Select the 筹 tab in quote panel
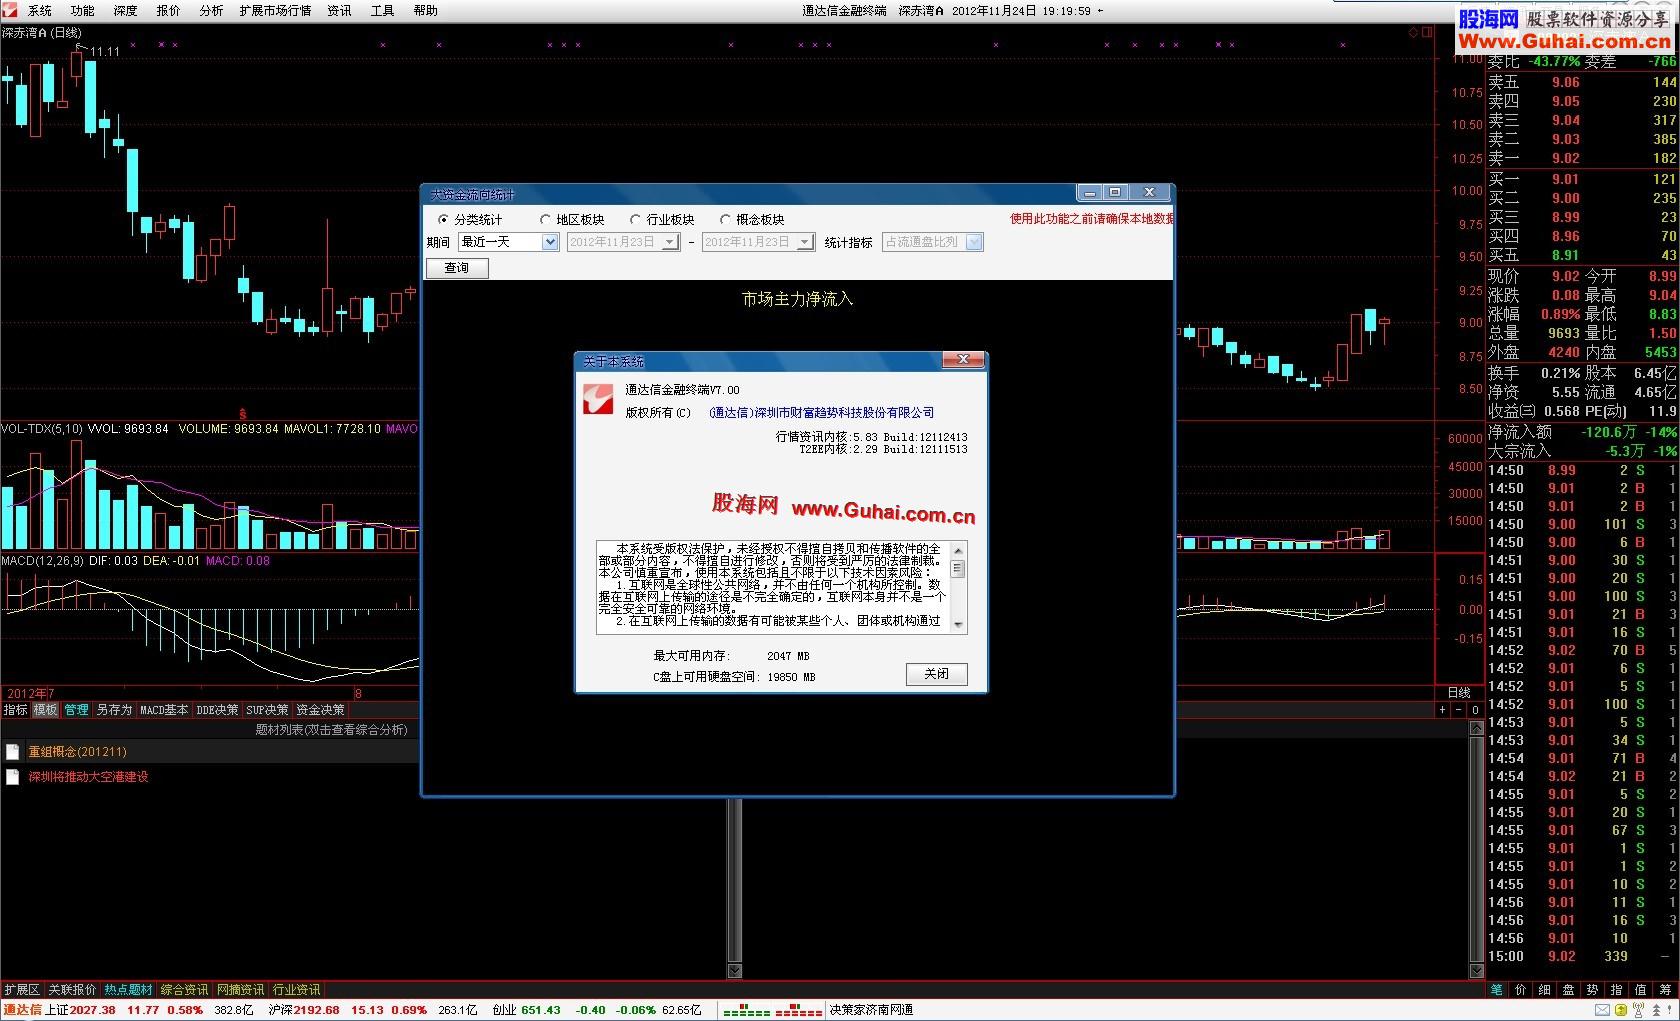This screenshot has height=1021, width=1680. [x=1665, y=989]
